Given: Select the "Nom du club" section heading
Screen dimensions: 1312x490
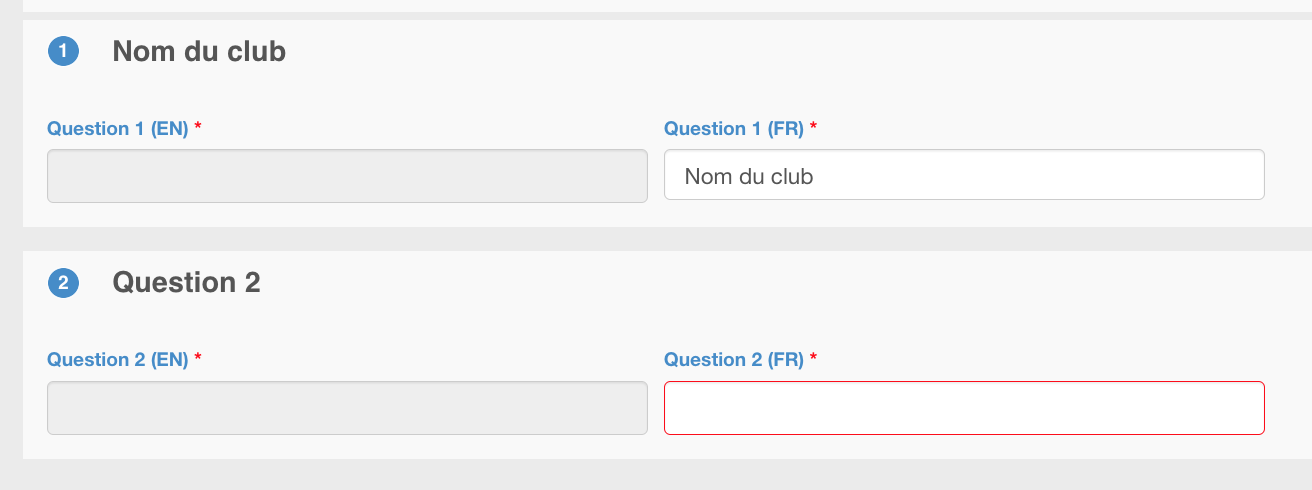Looking at the screenshot, I should coord(199,51).
